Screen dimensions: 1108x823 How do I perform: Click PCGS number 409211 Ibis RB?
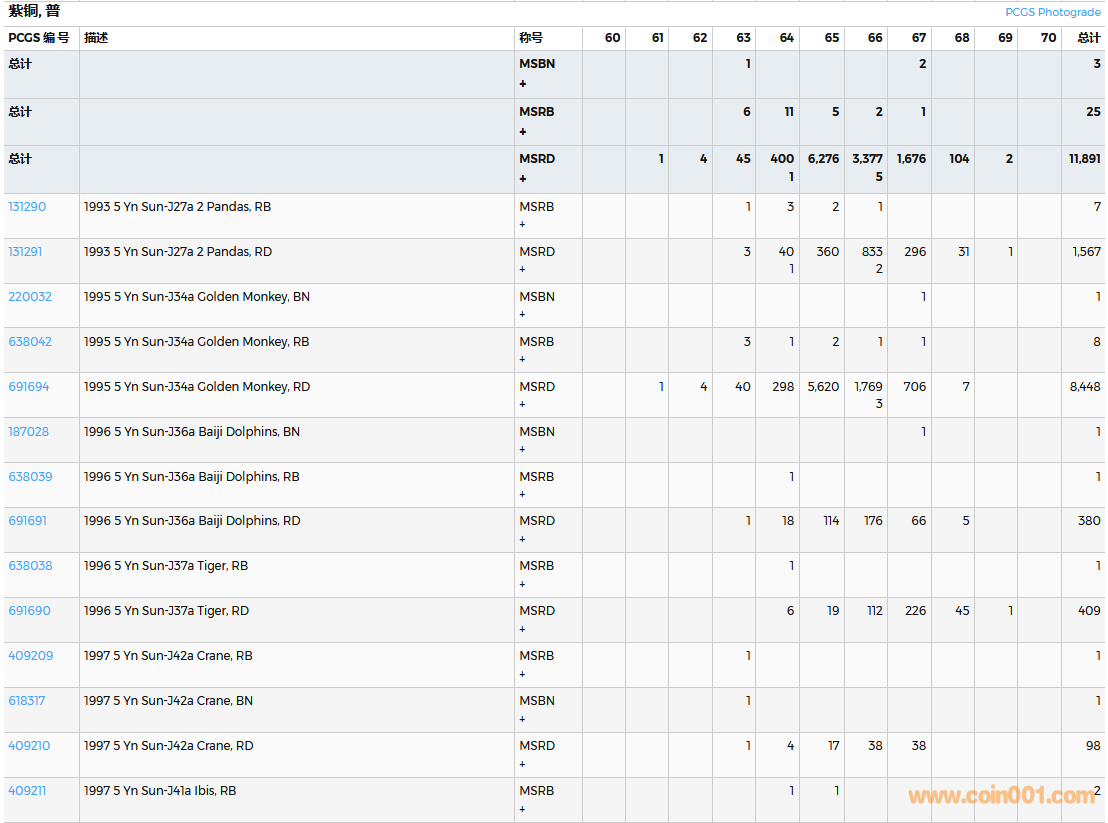(27, 791)
